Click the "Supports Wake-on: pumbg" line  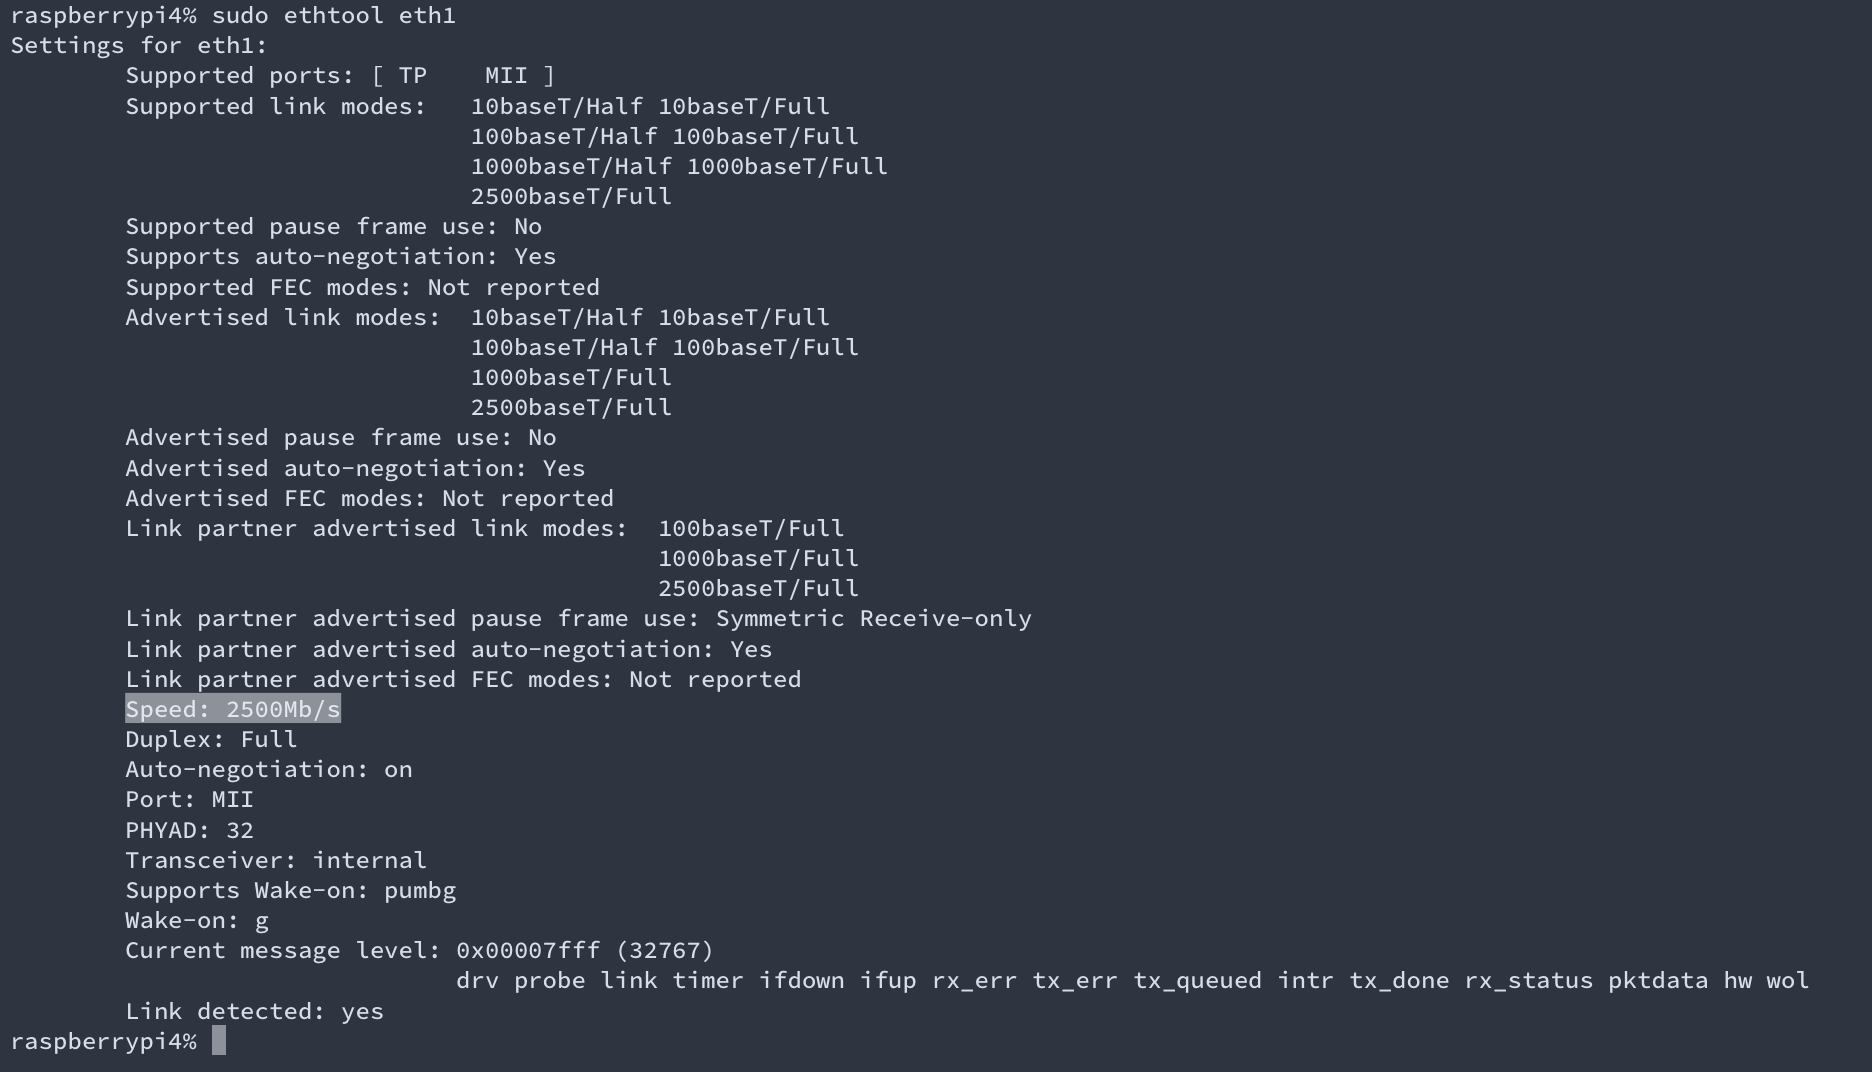coord(290,890)
